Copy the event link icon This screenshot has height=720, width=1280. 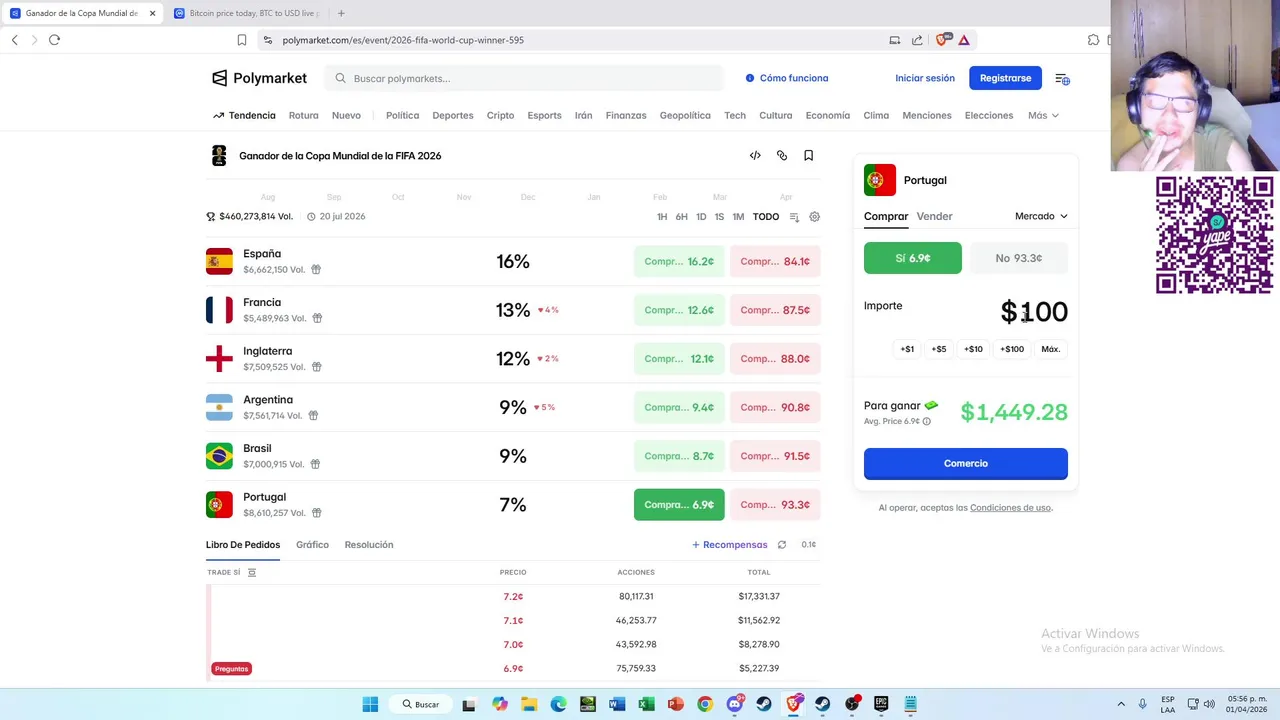tap(782, 156)
